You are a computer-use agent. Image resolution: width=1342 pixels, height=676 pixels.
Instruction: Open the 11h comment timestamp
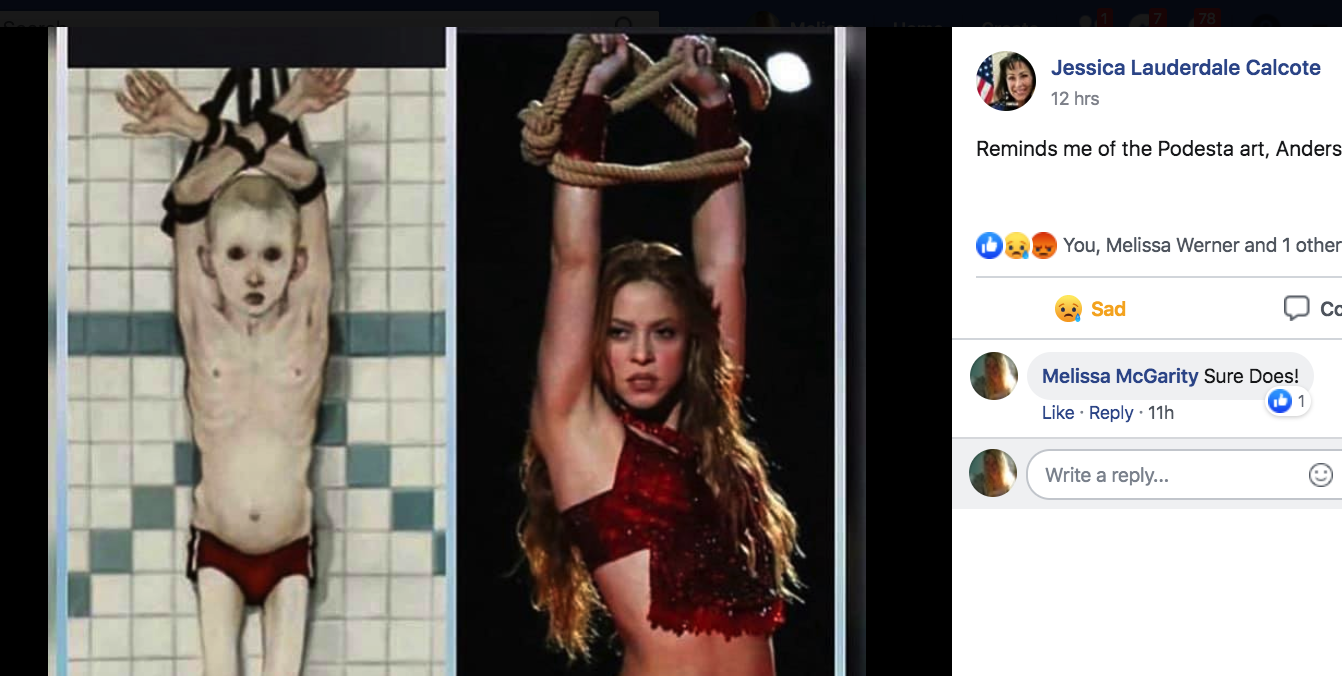(1161, 413)
